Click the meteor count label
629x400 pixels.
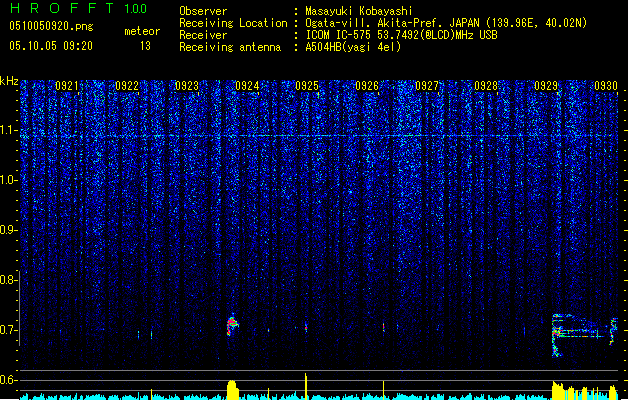click(x=142, y=31)
